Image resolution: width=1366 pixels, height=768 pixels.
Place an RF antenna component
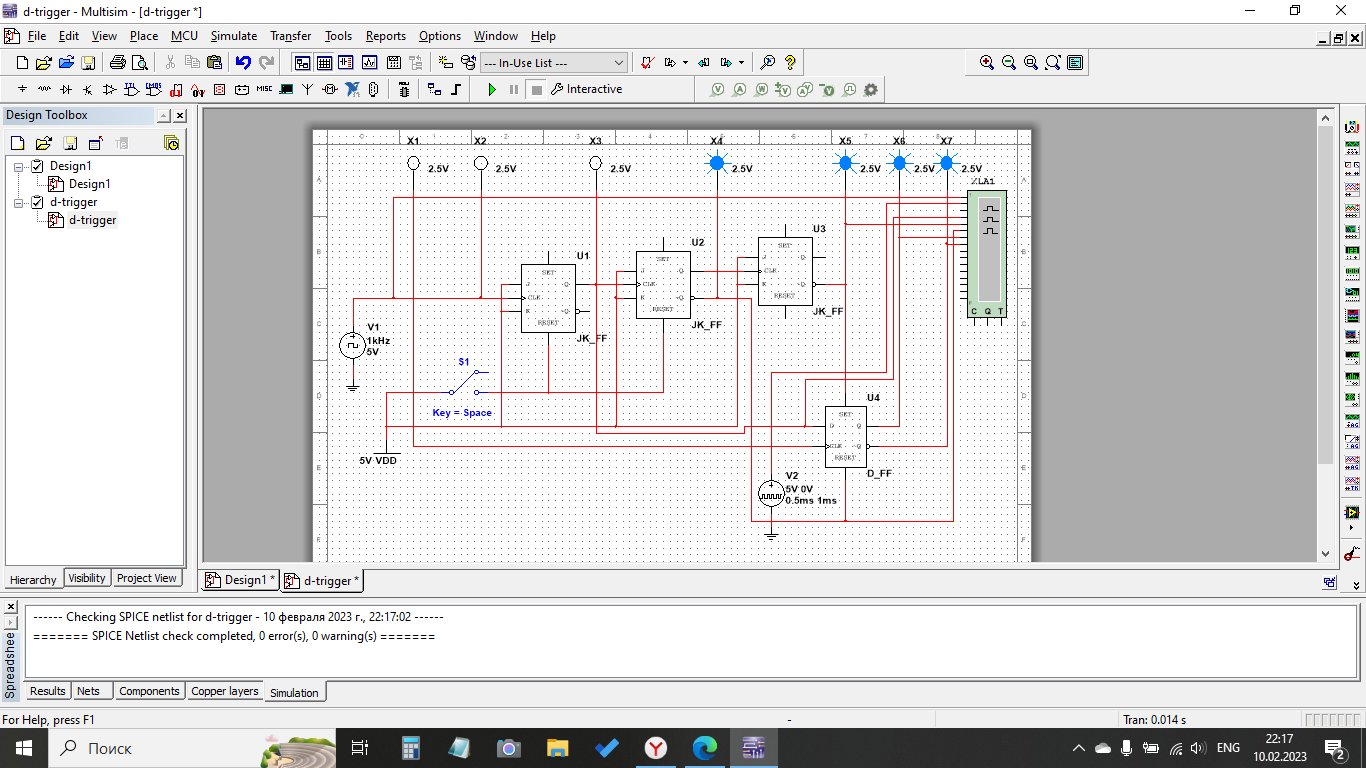(308, 89)
